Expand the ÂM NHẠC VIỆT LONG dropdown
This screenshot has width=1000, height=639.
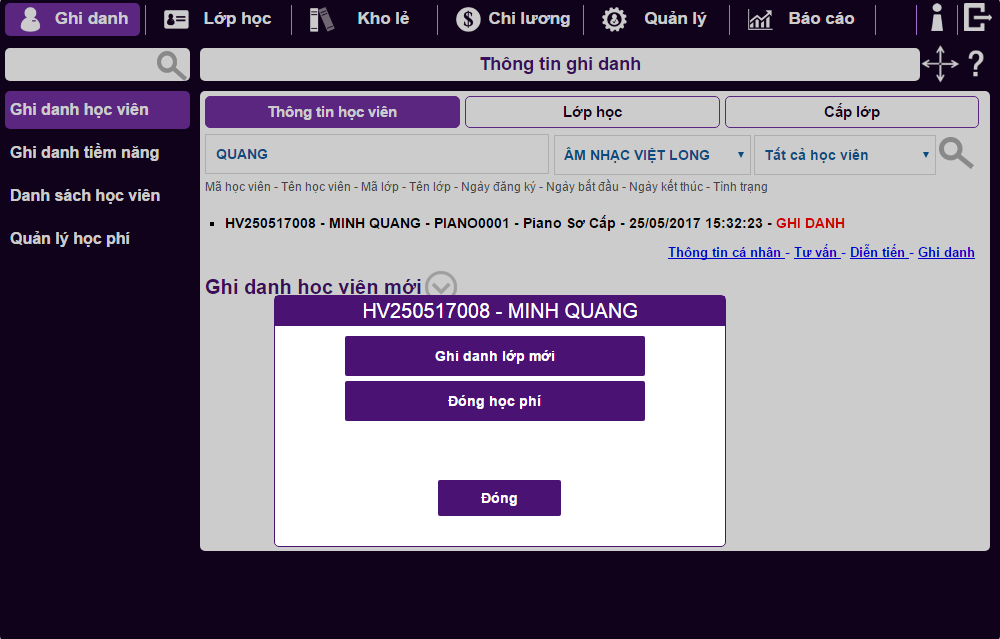pos(652,155)
